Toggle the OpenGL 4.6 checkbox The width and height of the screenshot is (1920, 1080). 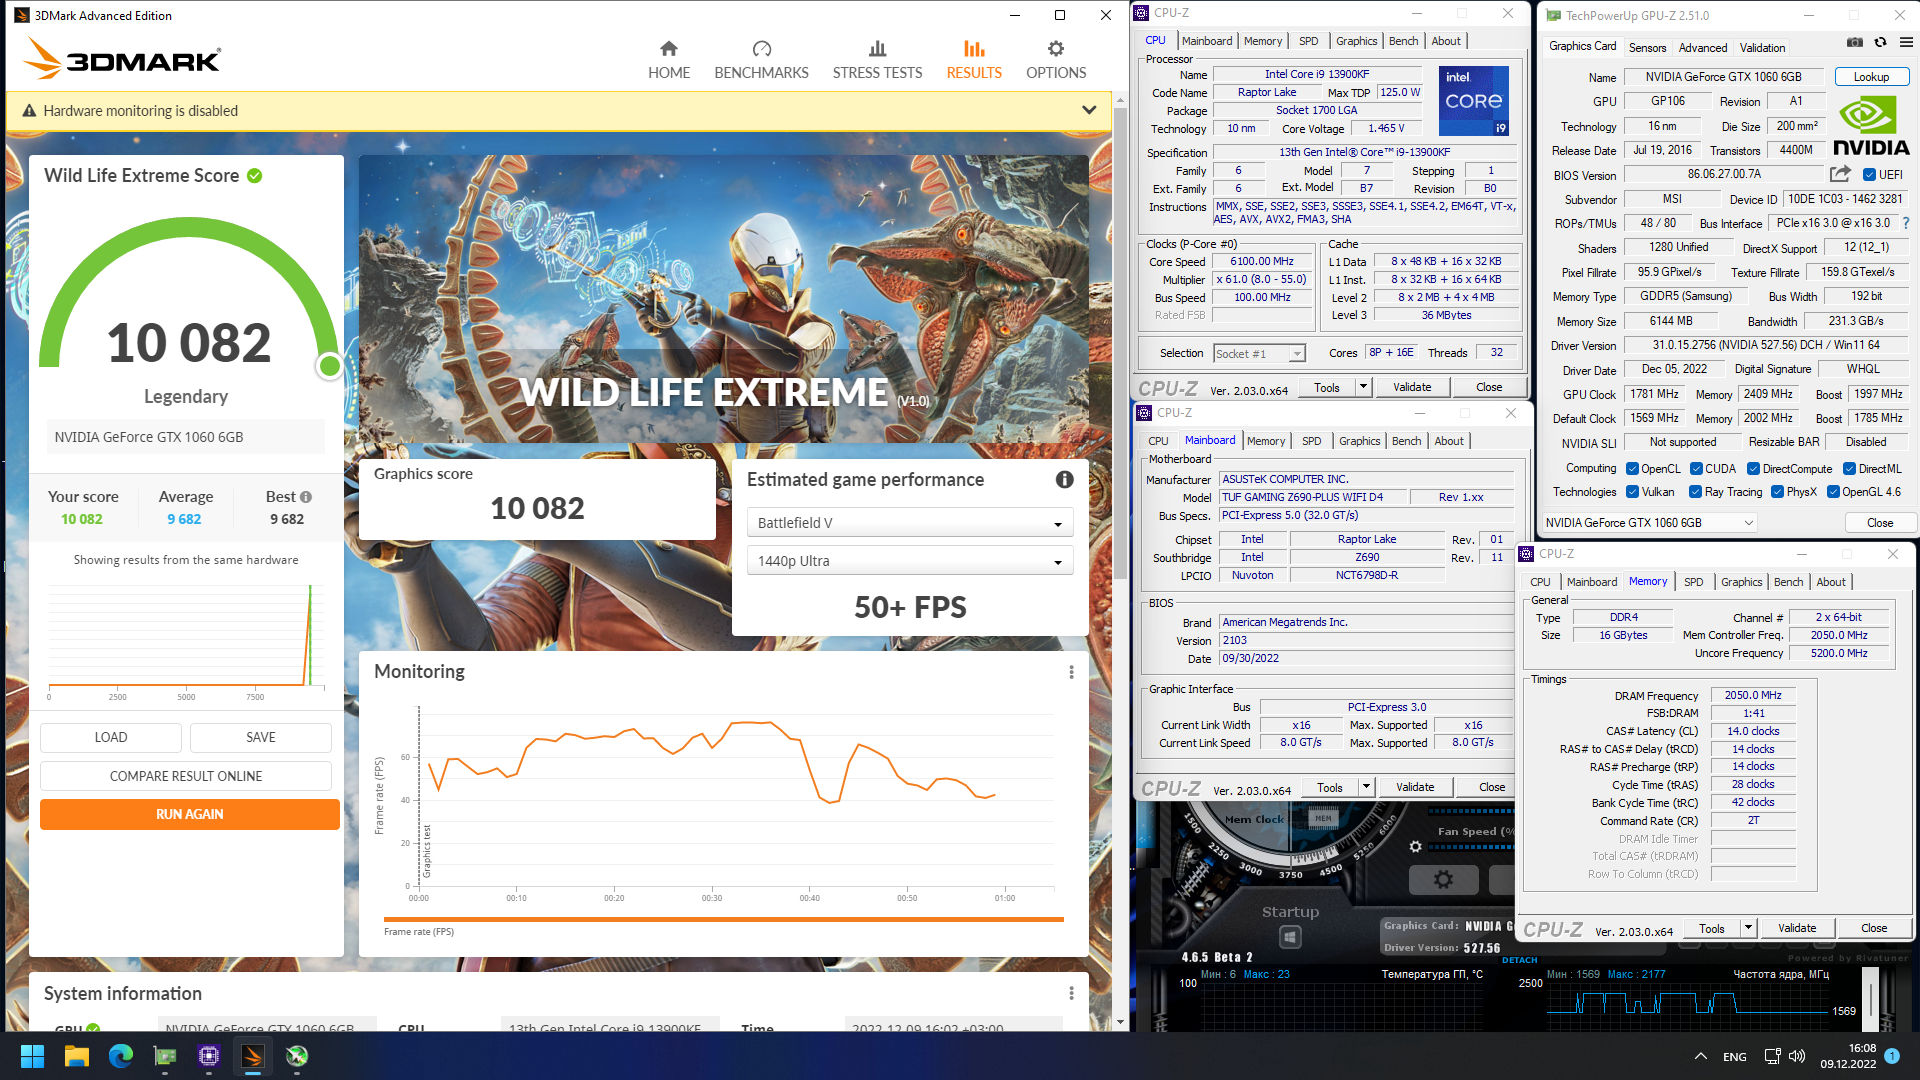1833,492
